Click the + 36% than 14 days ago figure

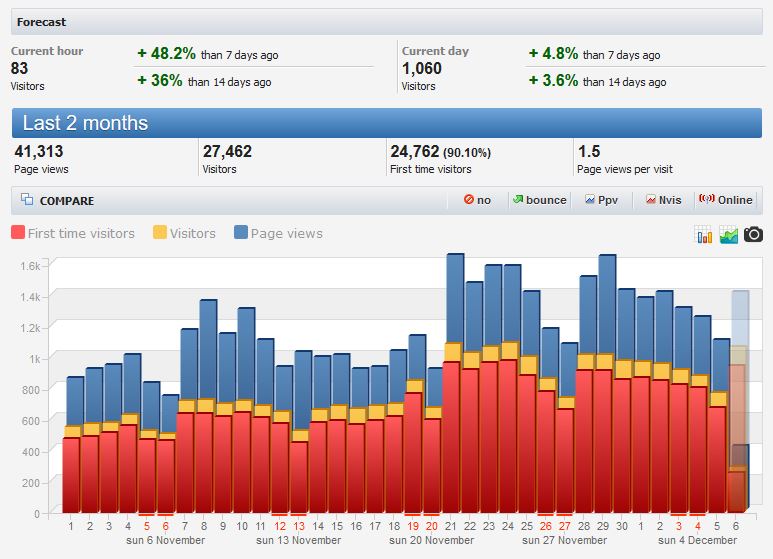(x=204, y=81)
